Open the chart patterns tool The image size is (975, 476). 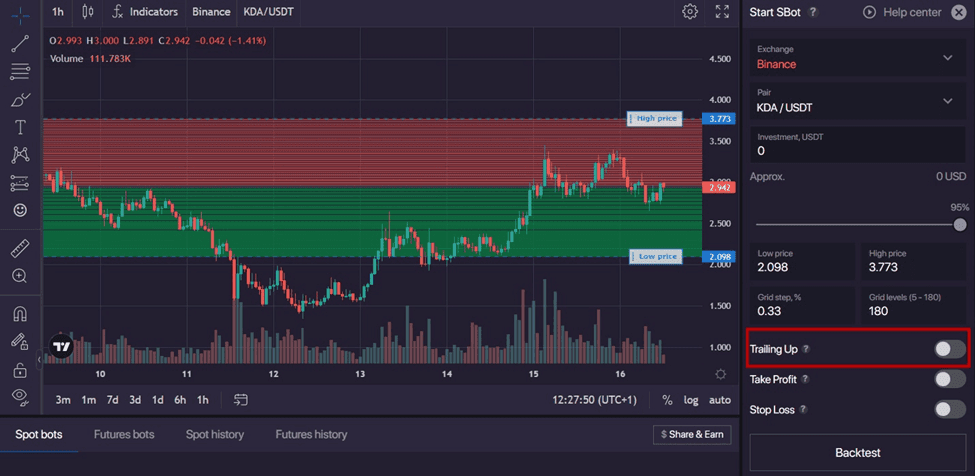[20, 155]
